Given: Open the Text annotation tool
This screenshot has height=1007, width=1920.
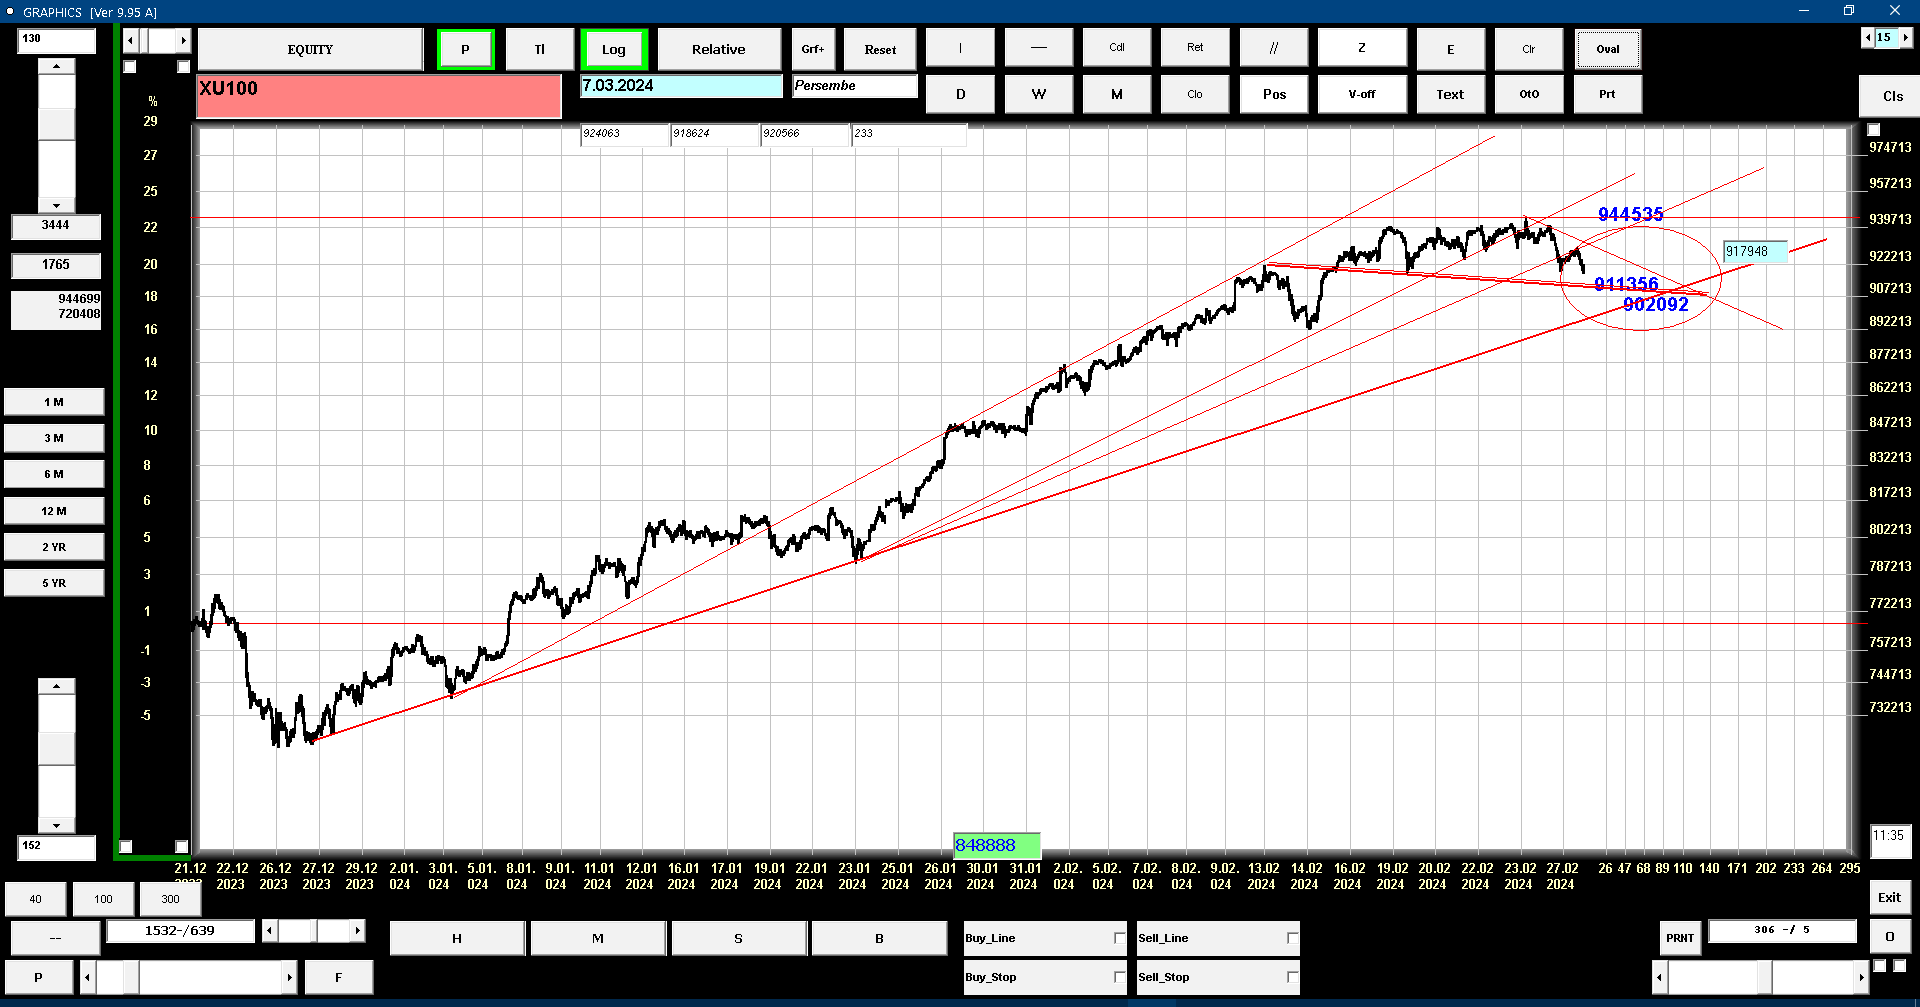Looking at the screenshot, I should point(1450,94).
